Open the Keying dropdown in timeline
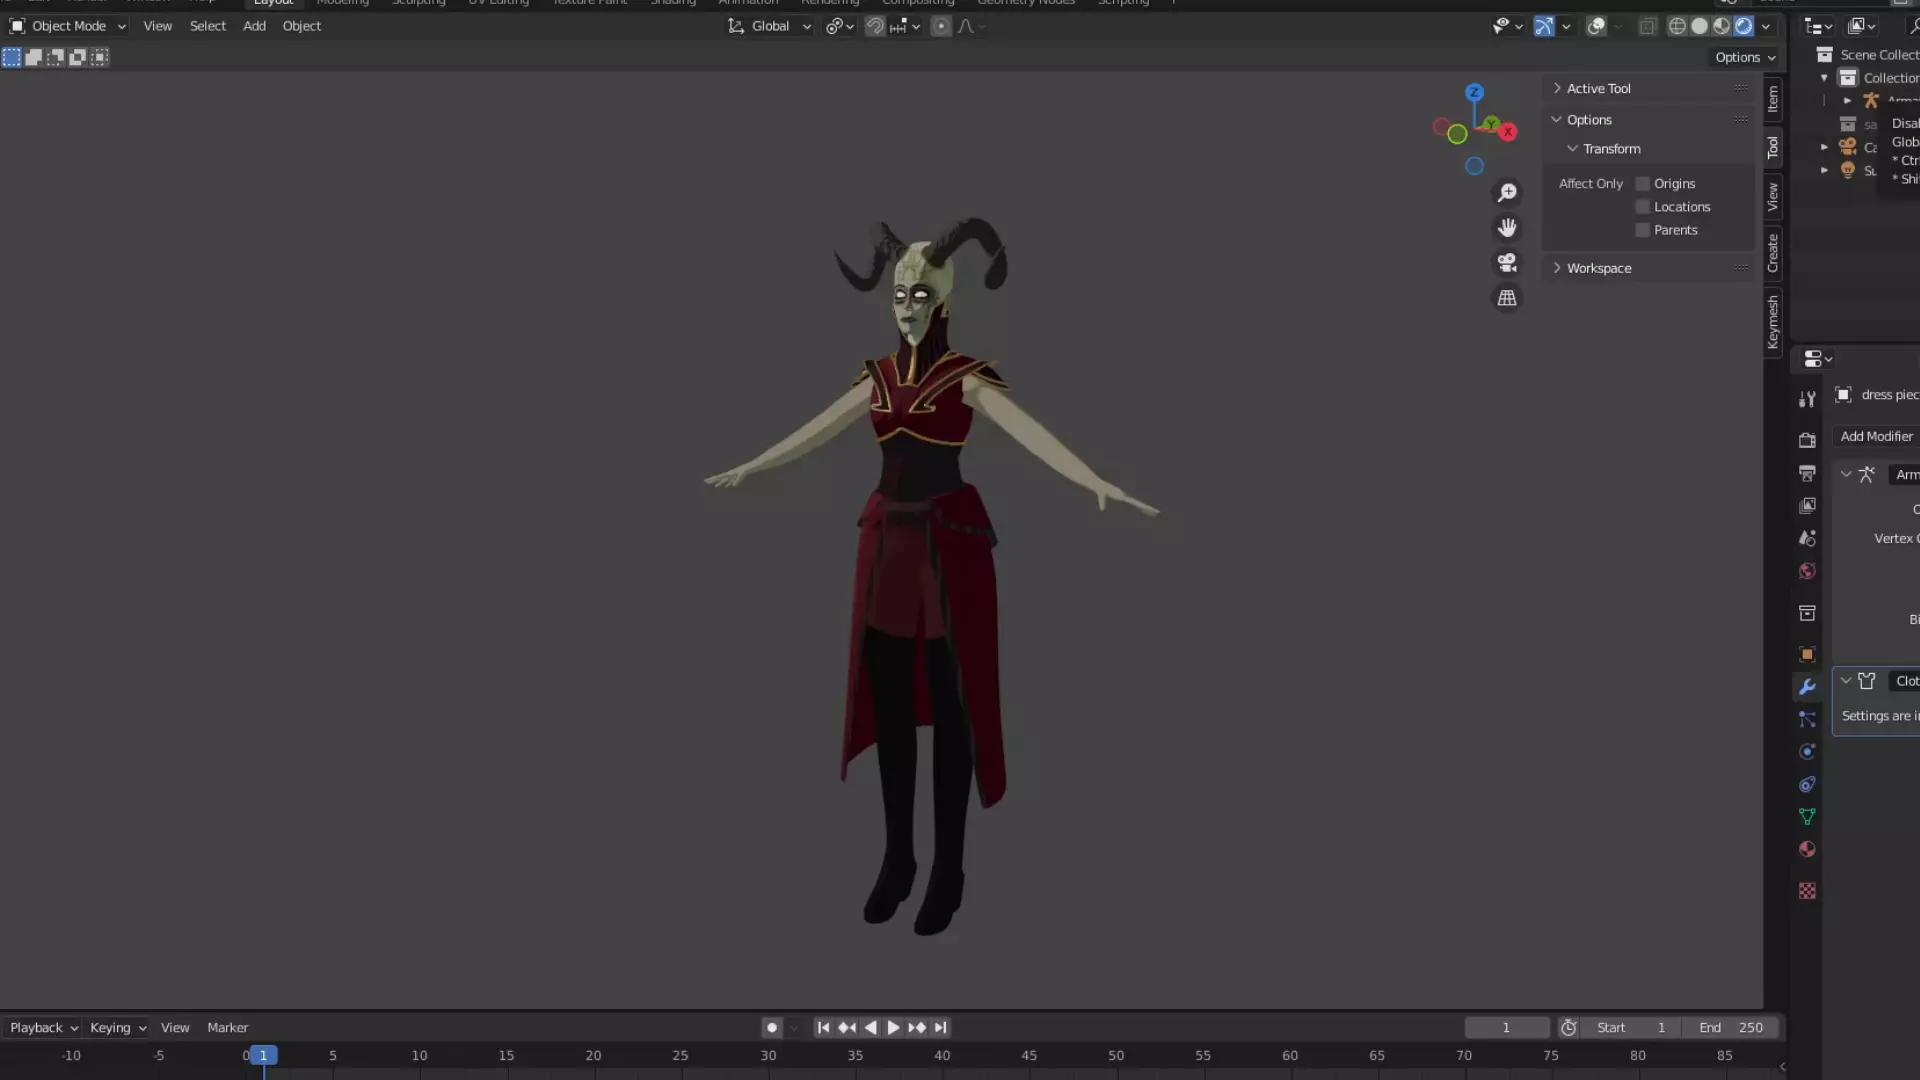The width and height of the screenshot is (1920, 1080). 118,1027
